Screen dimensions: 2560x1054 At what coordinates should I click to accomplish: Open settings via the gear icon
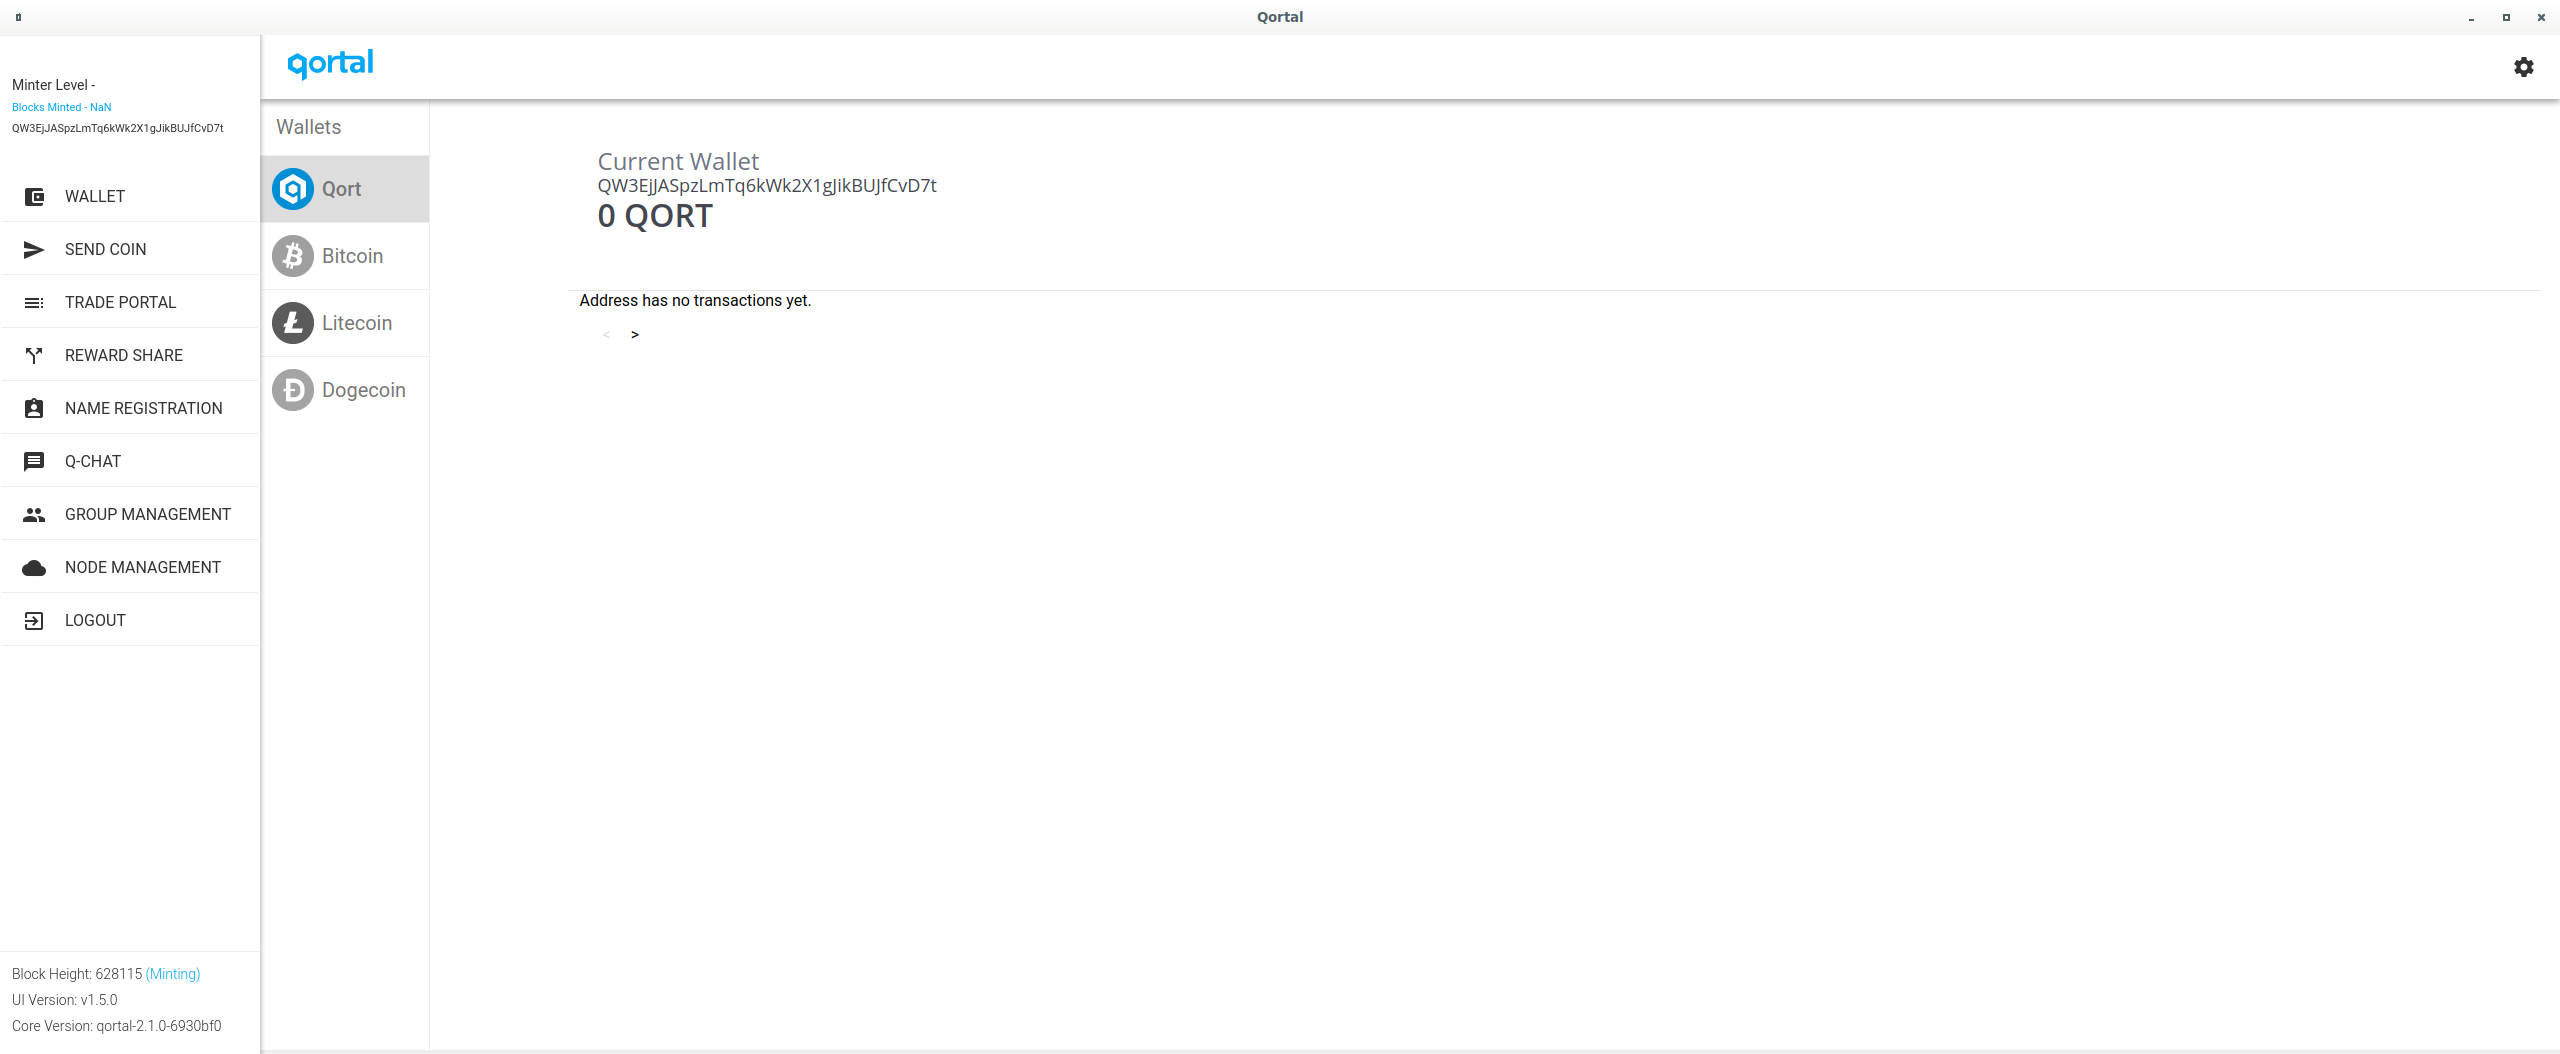2524,67
